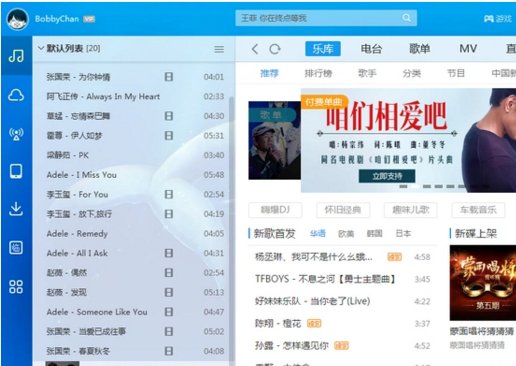Click the 立即支持 banner button
516x366 pixels.
[387, 176]
